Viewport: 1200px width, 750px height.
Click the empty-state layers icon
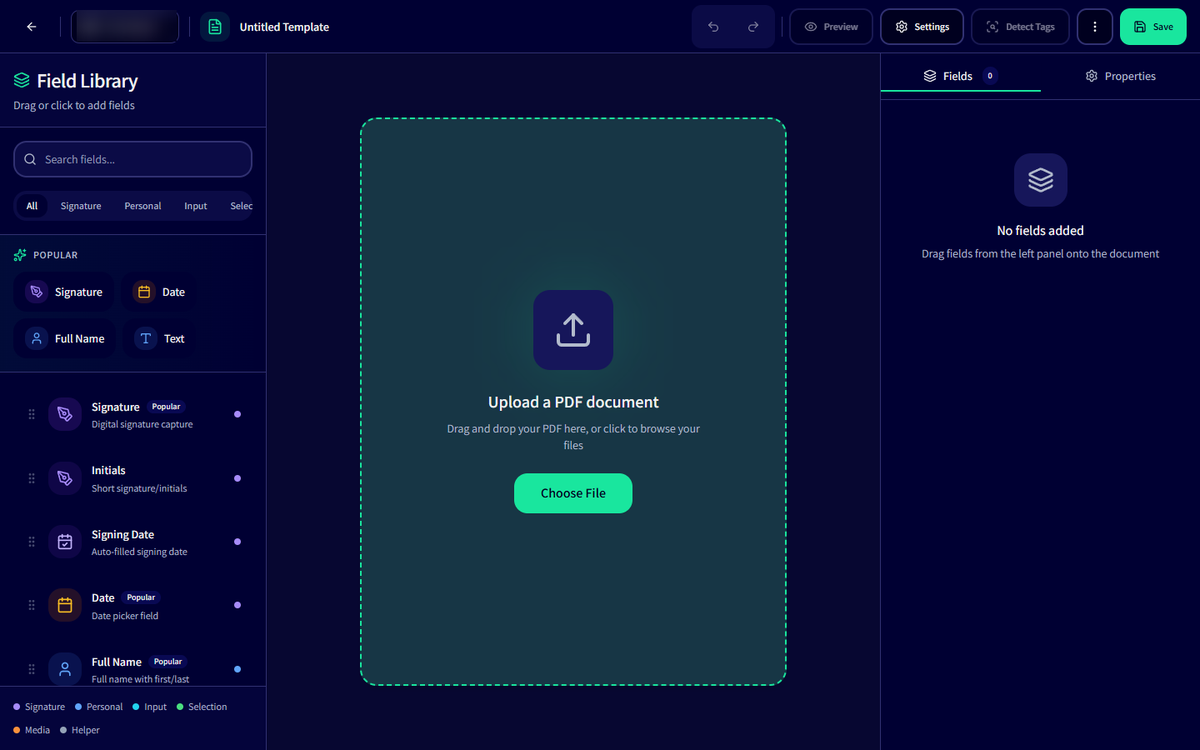1040,180
